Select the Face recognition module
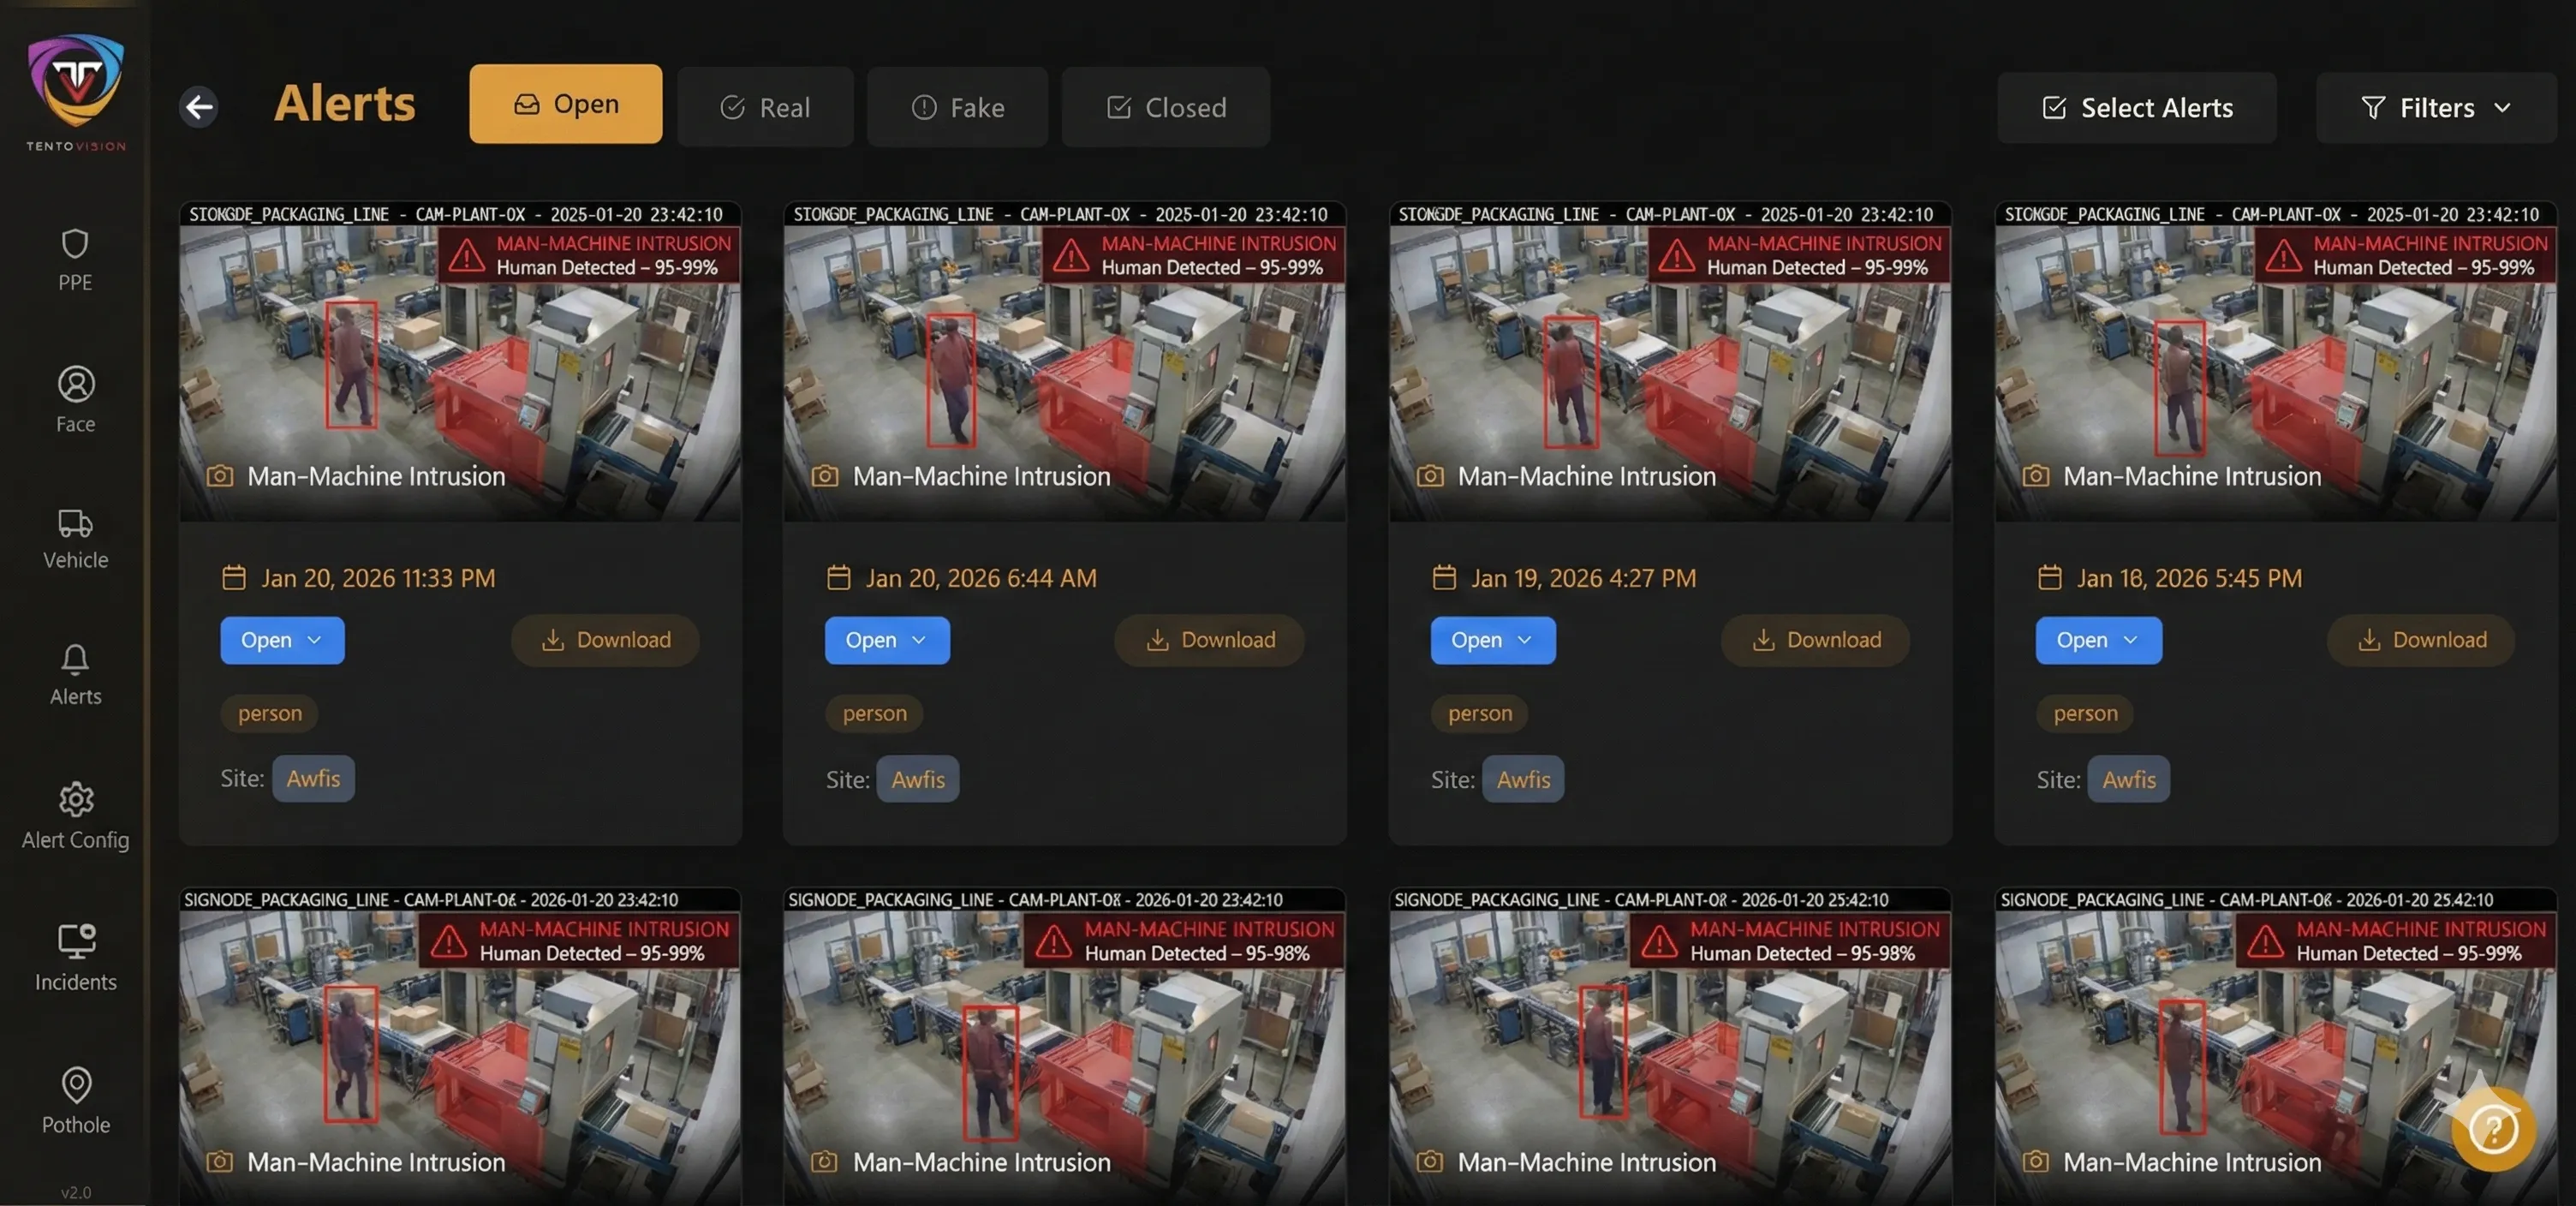The width and height of the screenshot is (2576, 1206). click(x=75, y=398)
